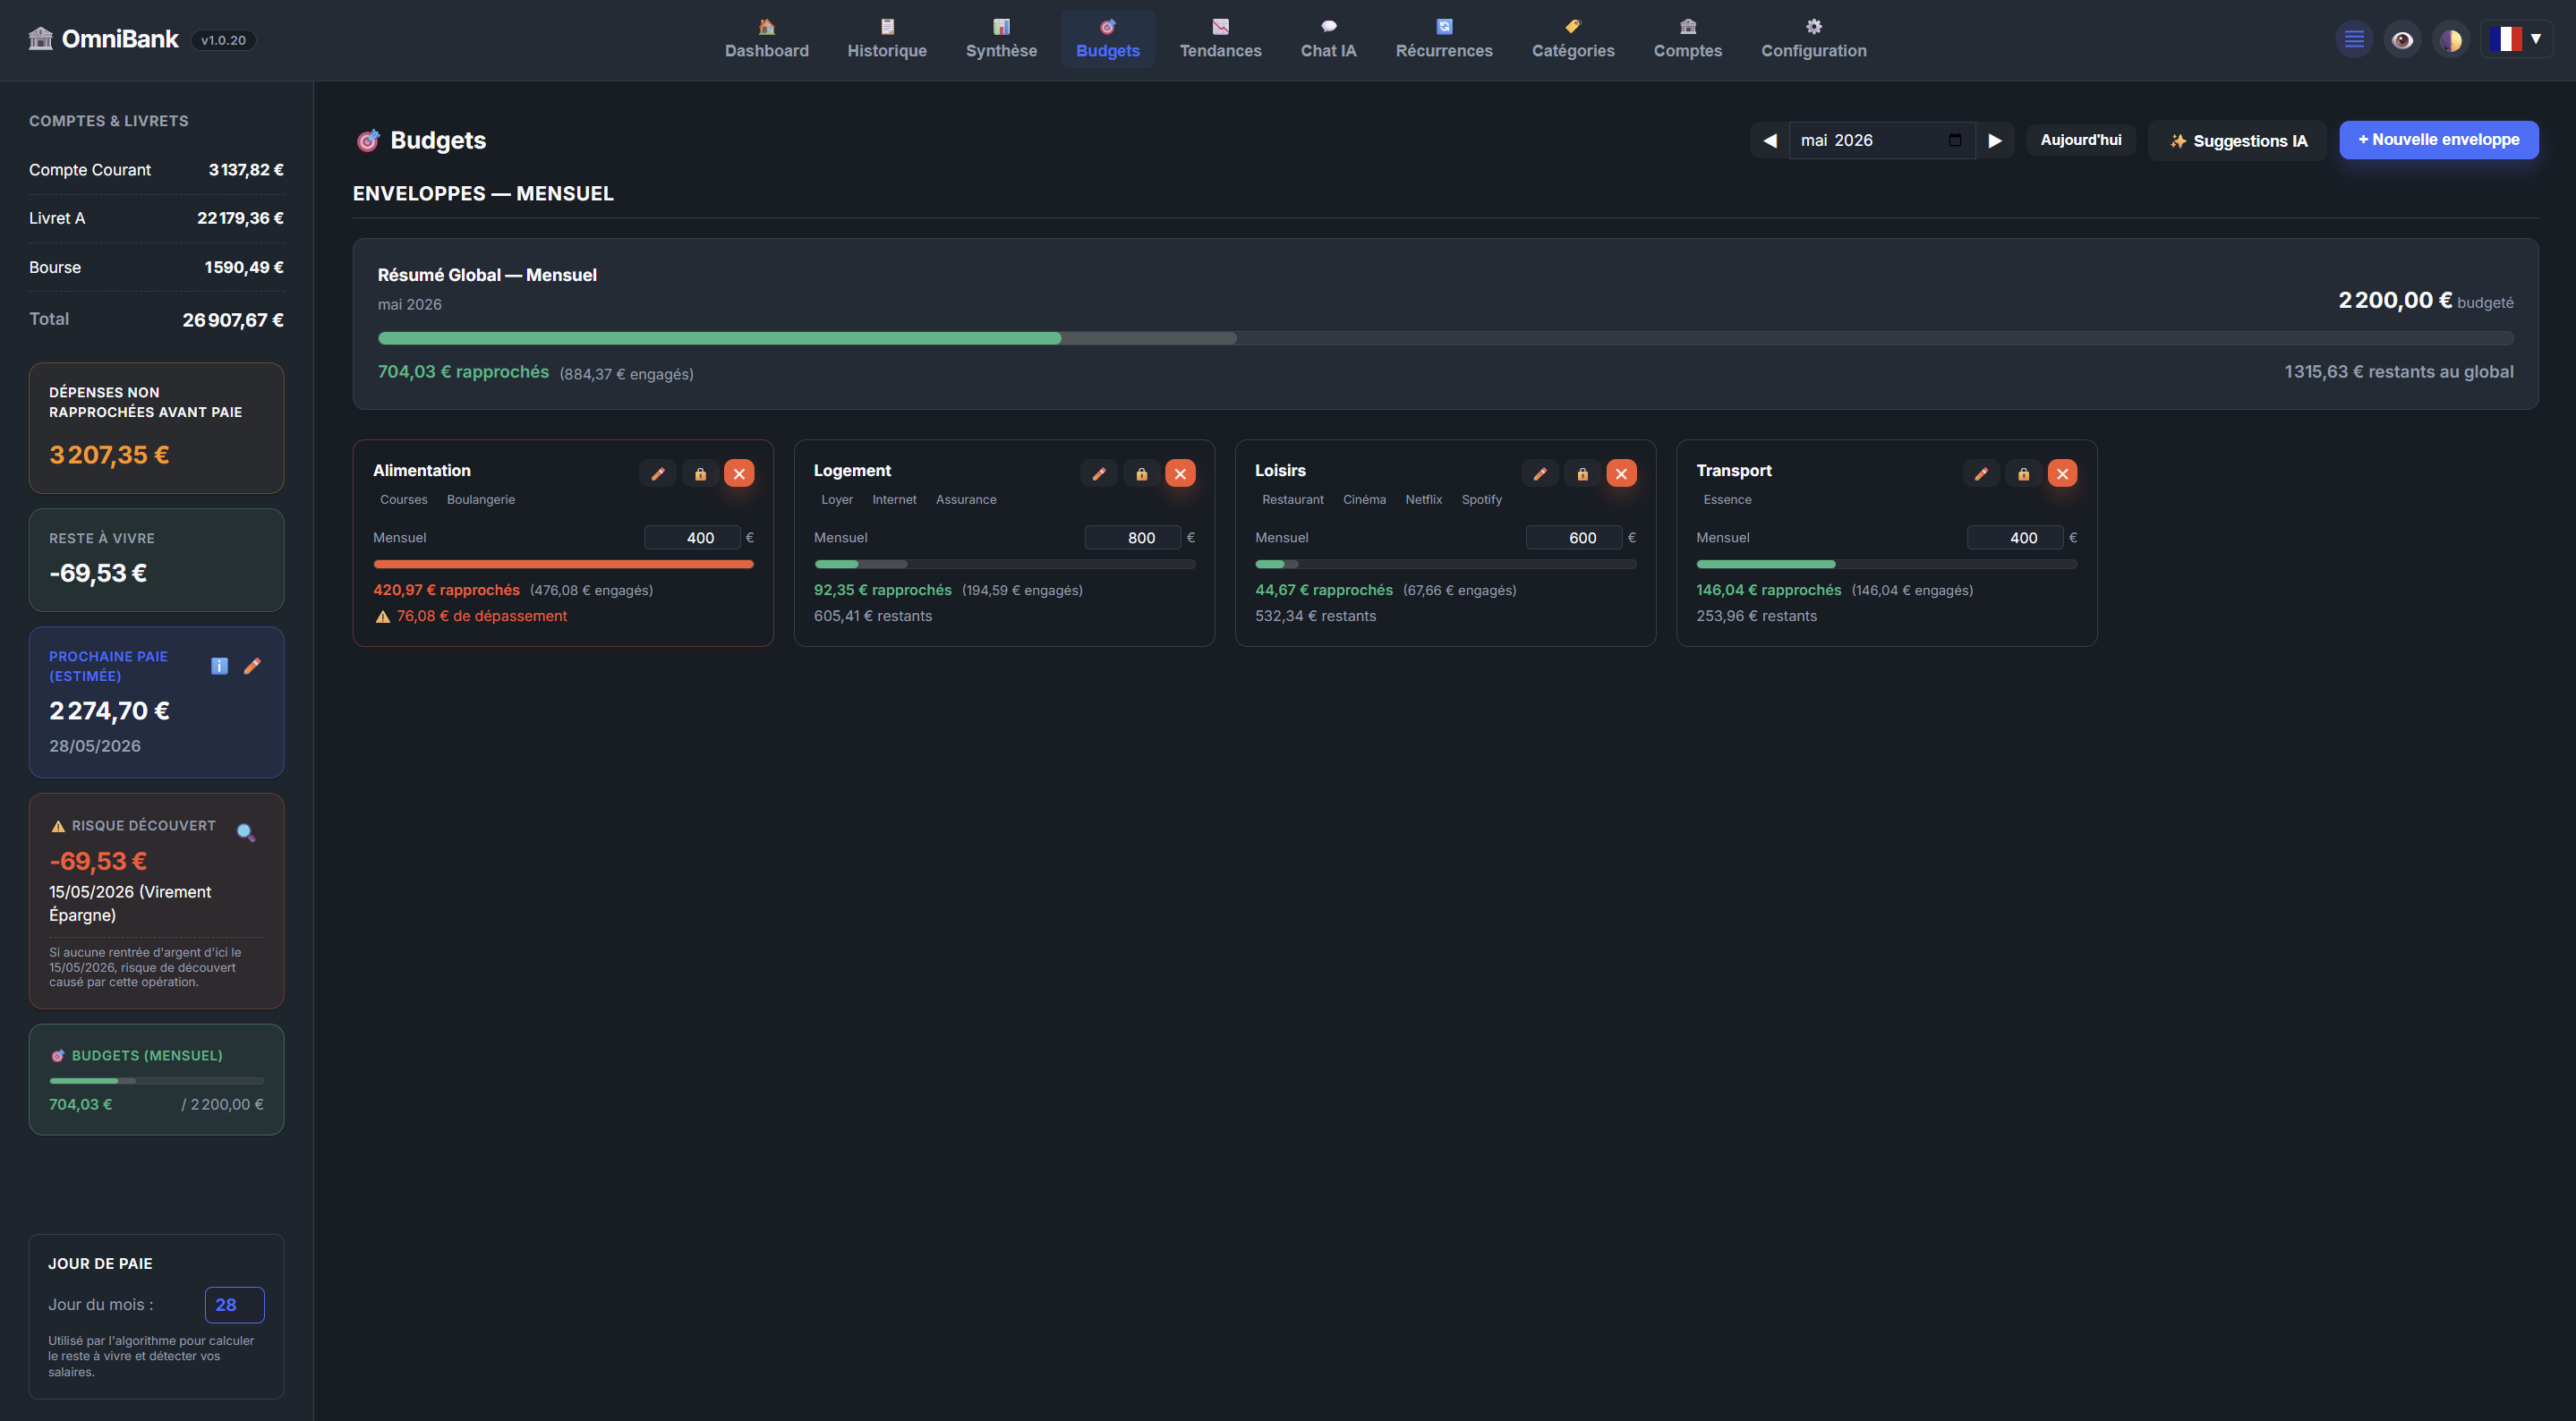Edit the Loisirs monthly amount 600
This screenshot has width=2576, height=1421.
coord(1574,538)
